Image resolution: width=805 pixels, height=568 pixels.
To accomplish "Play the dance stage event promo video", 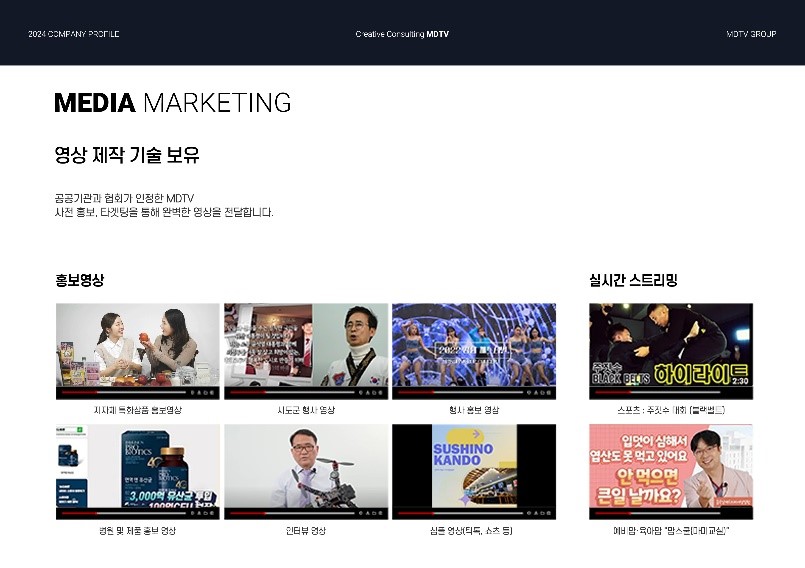I will [x=473, y=345].
